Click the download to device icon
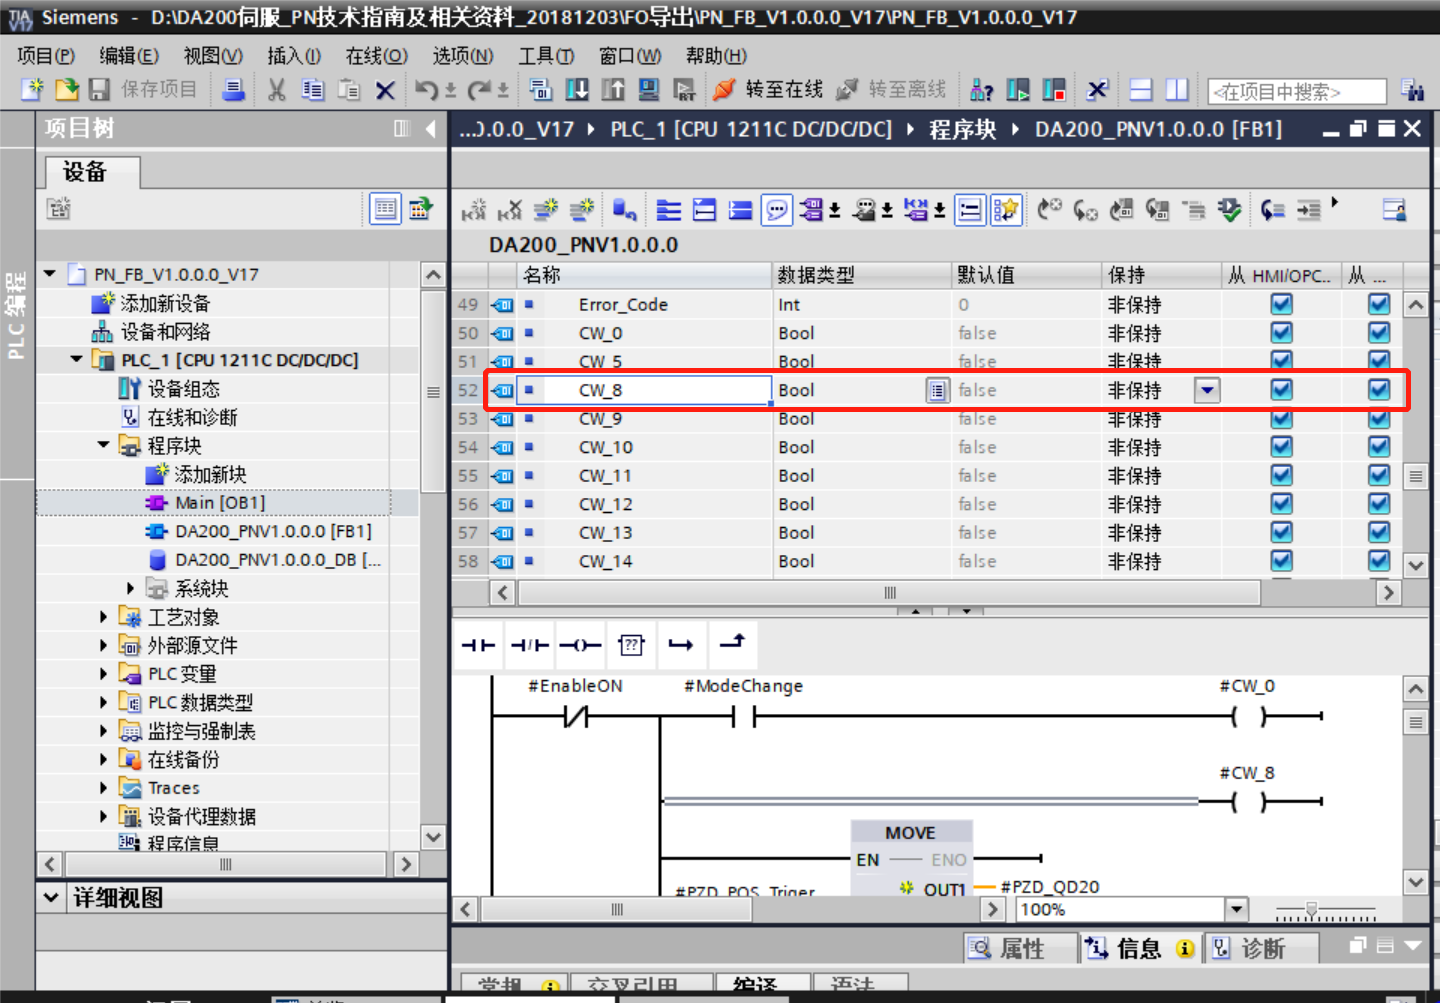The image size is (1440, 1003). click(577, 90)
